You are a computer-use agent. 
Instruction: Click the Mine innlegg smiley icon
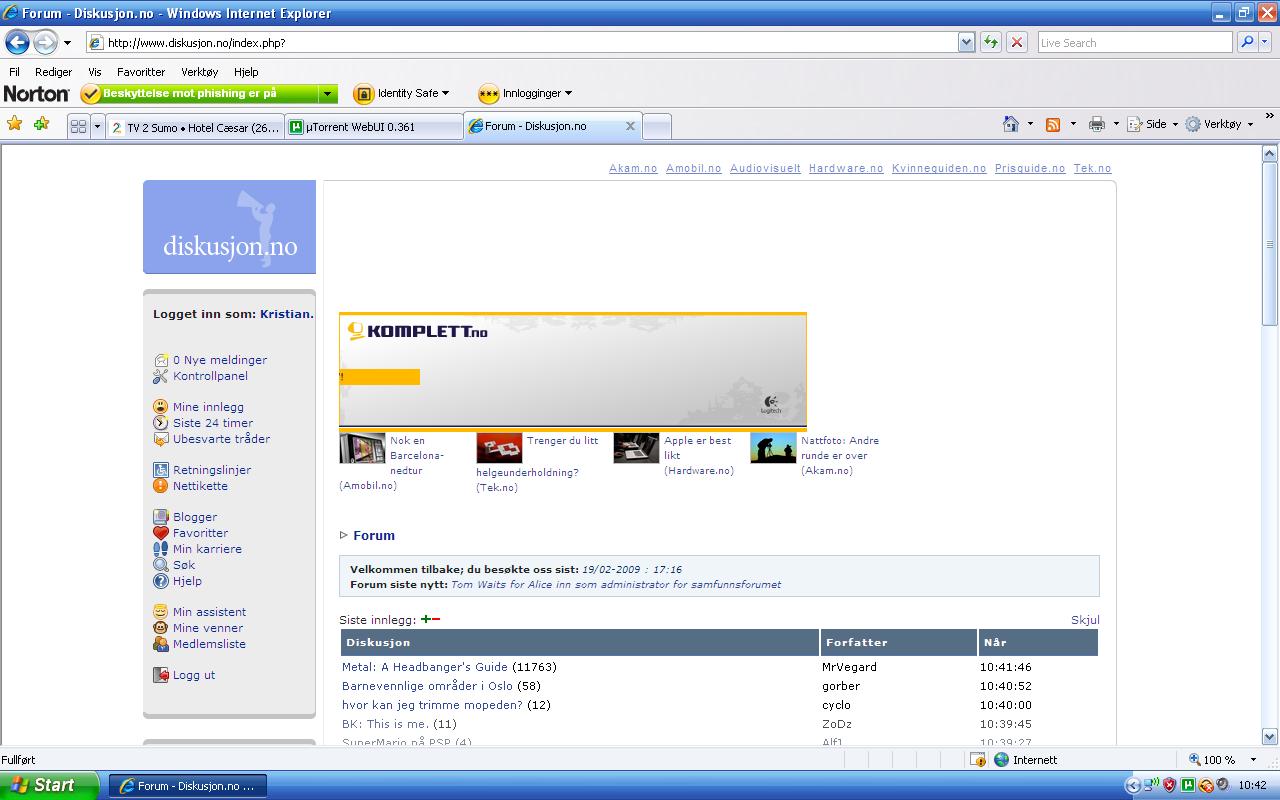point(161,407)
